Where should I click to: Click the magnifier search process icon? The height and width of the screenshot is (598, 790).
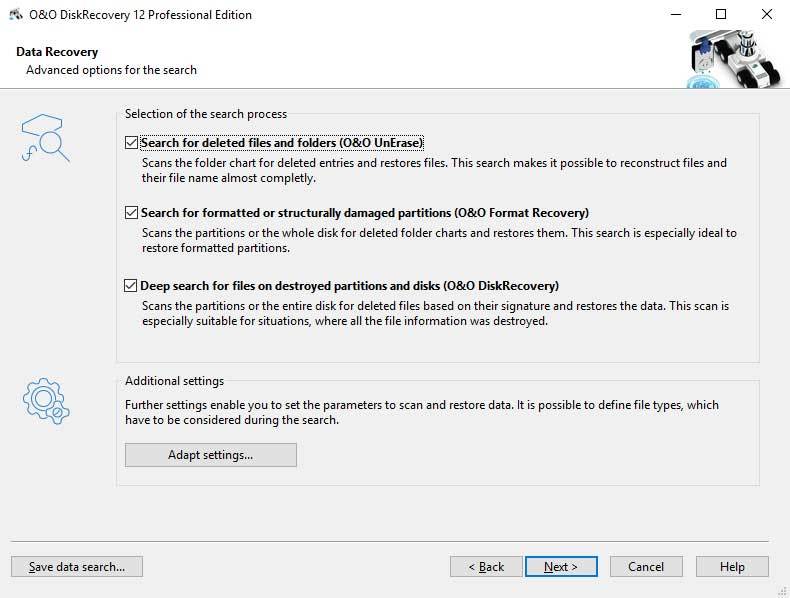pyautogui.click(x=45, y=138)
